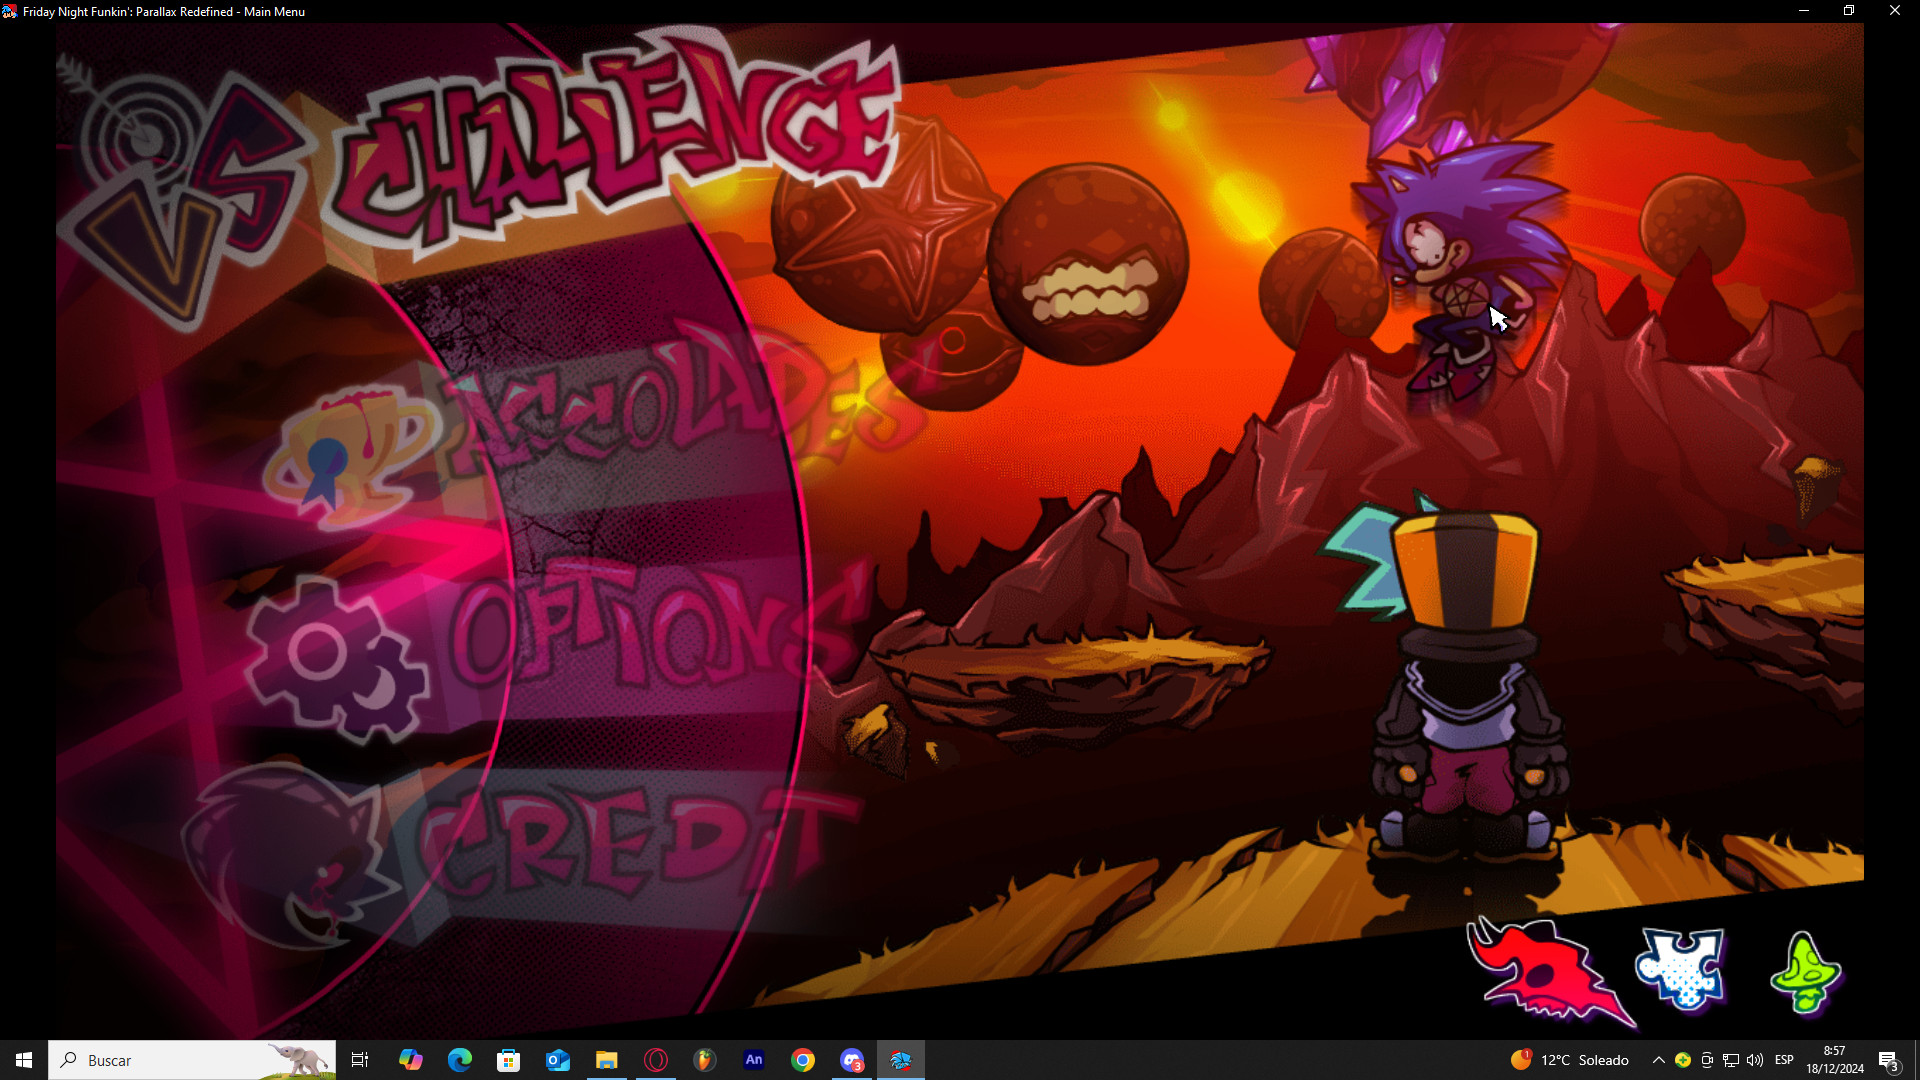Open FL Studio from the taskbar
This screenshot has width=1920, height=1080.
[x=706, y=1060]
